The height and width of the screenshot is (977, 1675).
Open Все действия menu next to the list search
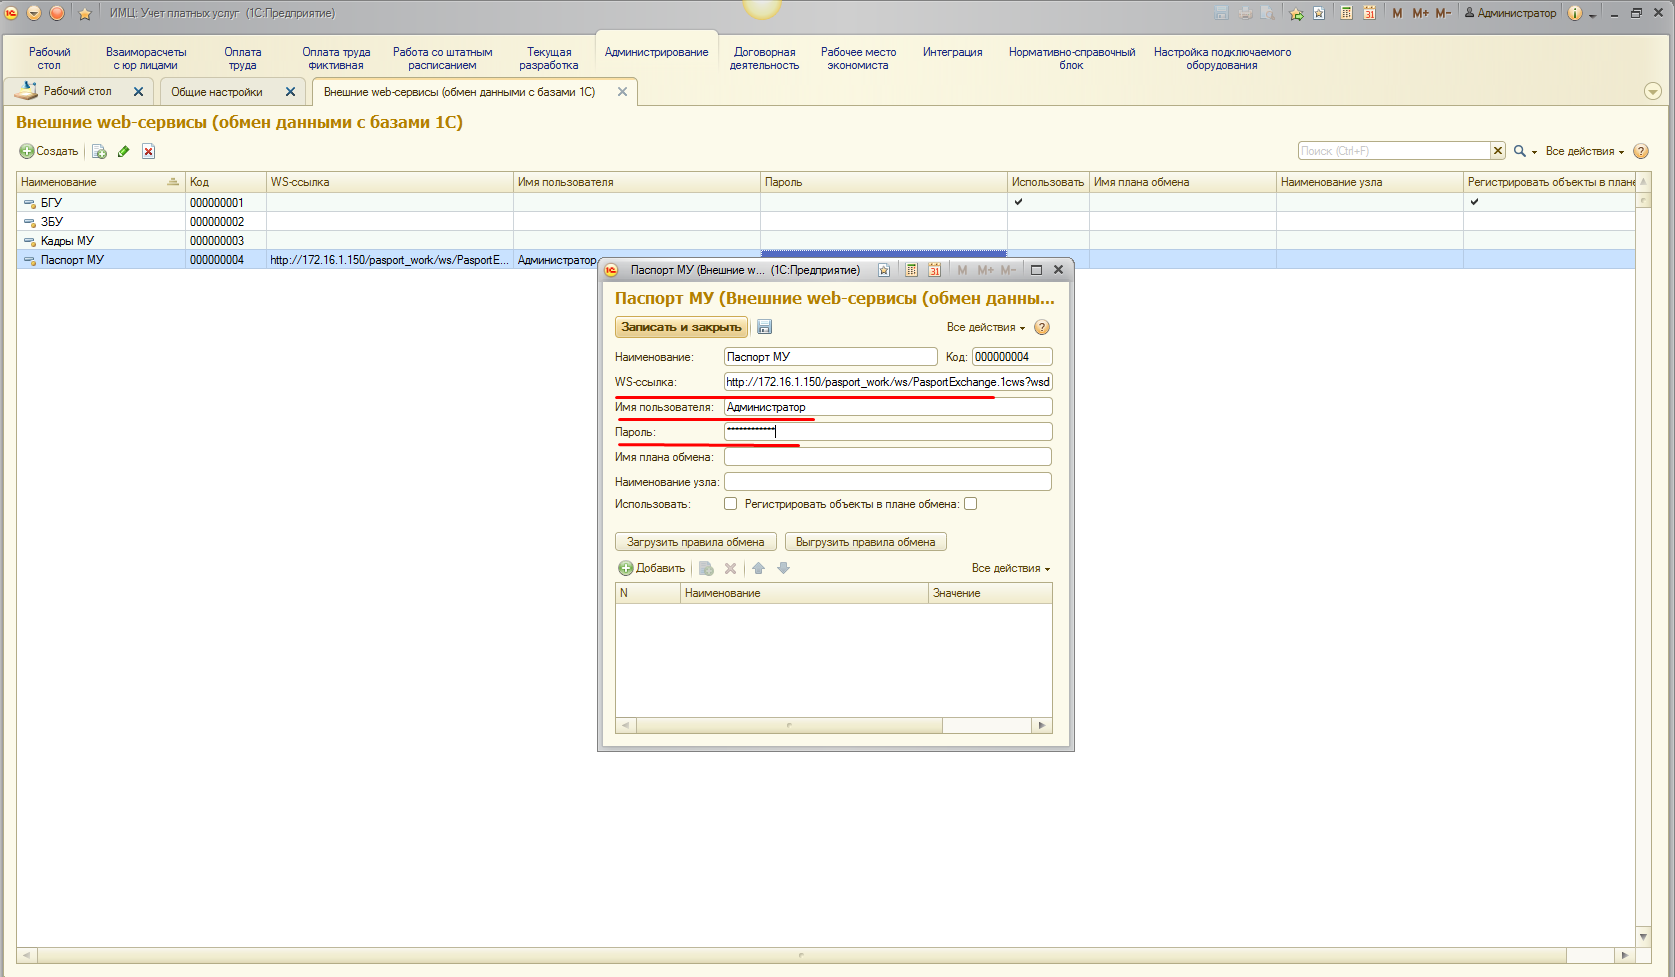1584,151
